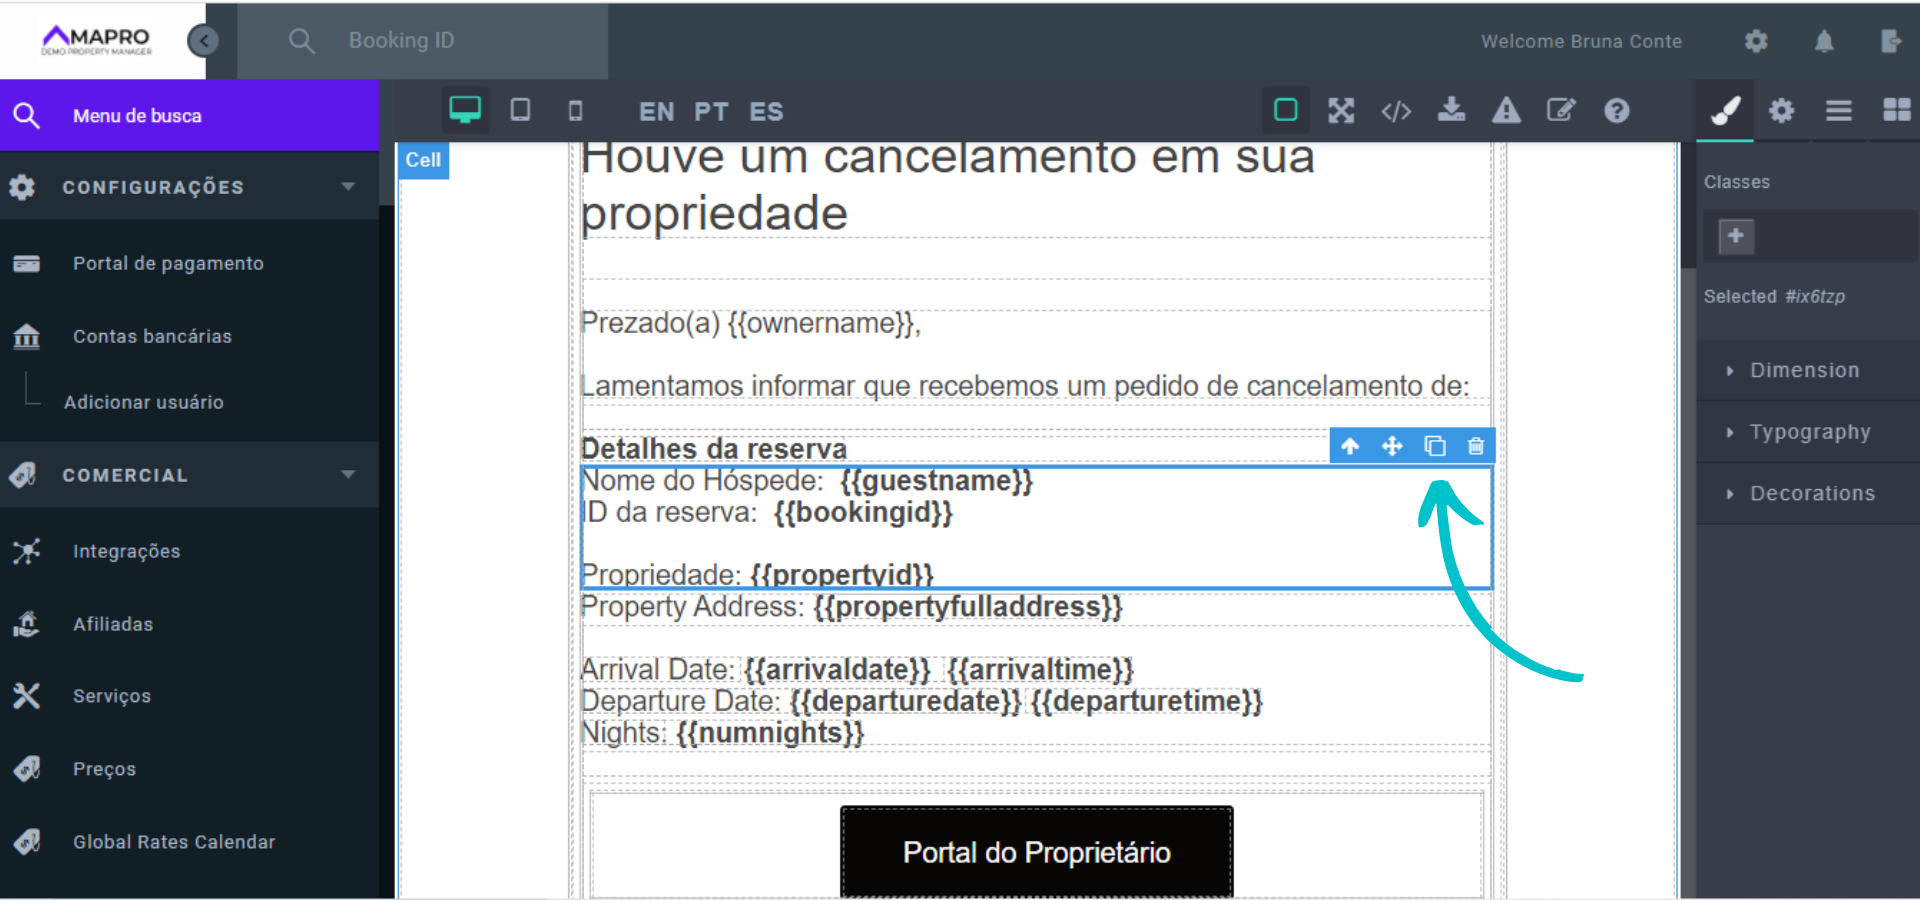Switch to tablet preview mode
The height and width of the screenshot is (900, 1920).
[520, 111]
